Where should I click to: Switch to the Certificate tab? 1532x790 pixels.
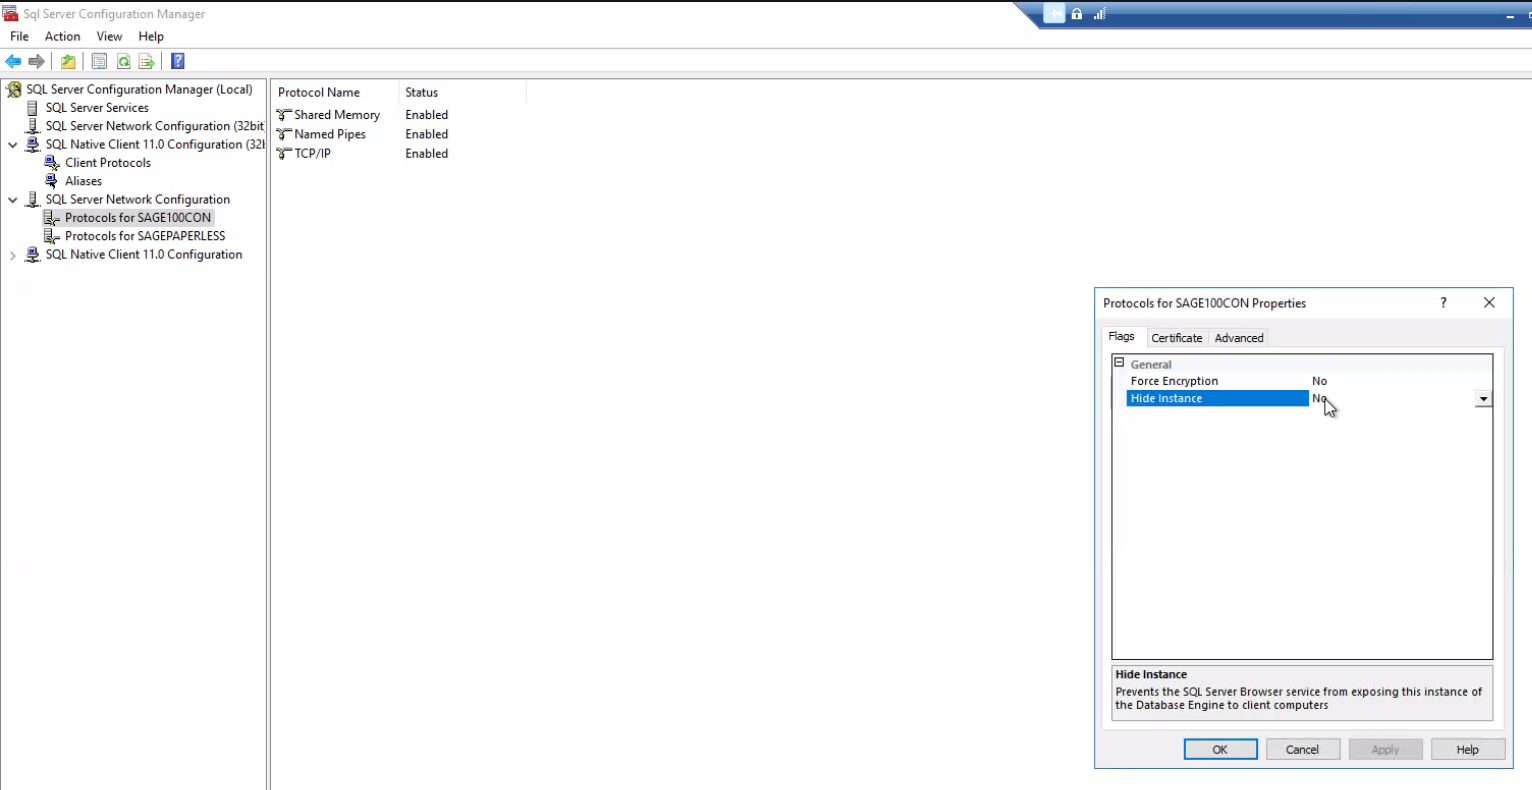[x=1176, y=338]
